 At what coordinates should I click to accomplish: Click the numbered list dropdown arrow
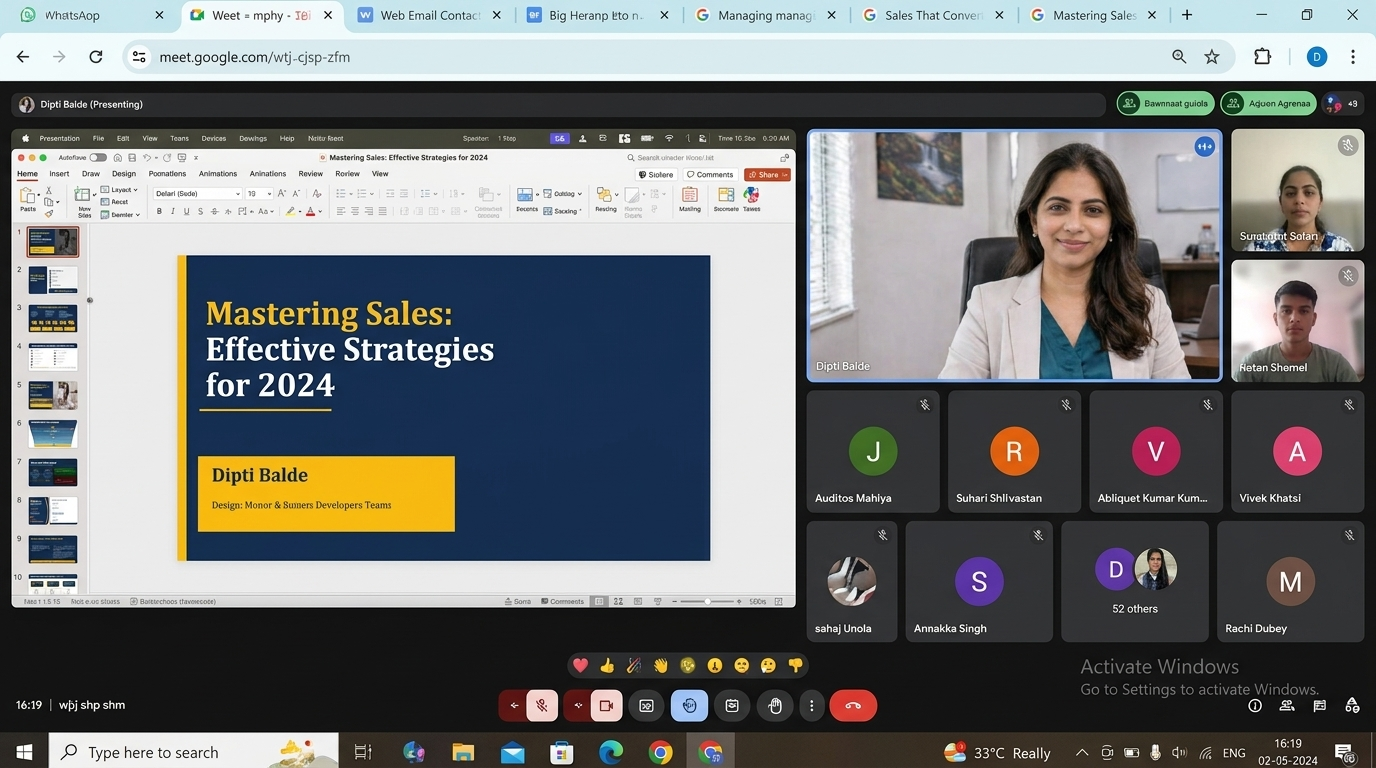tap(374, 194)
